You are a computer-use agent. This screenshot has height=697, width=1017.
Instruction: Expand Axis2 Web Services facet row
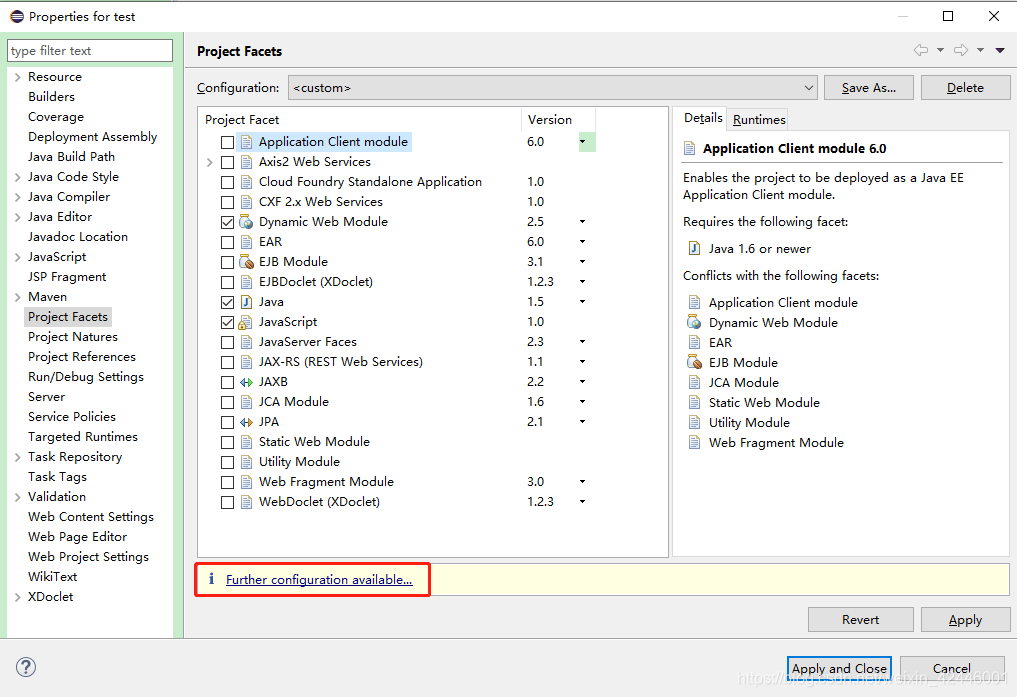[x=209, y=162]
